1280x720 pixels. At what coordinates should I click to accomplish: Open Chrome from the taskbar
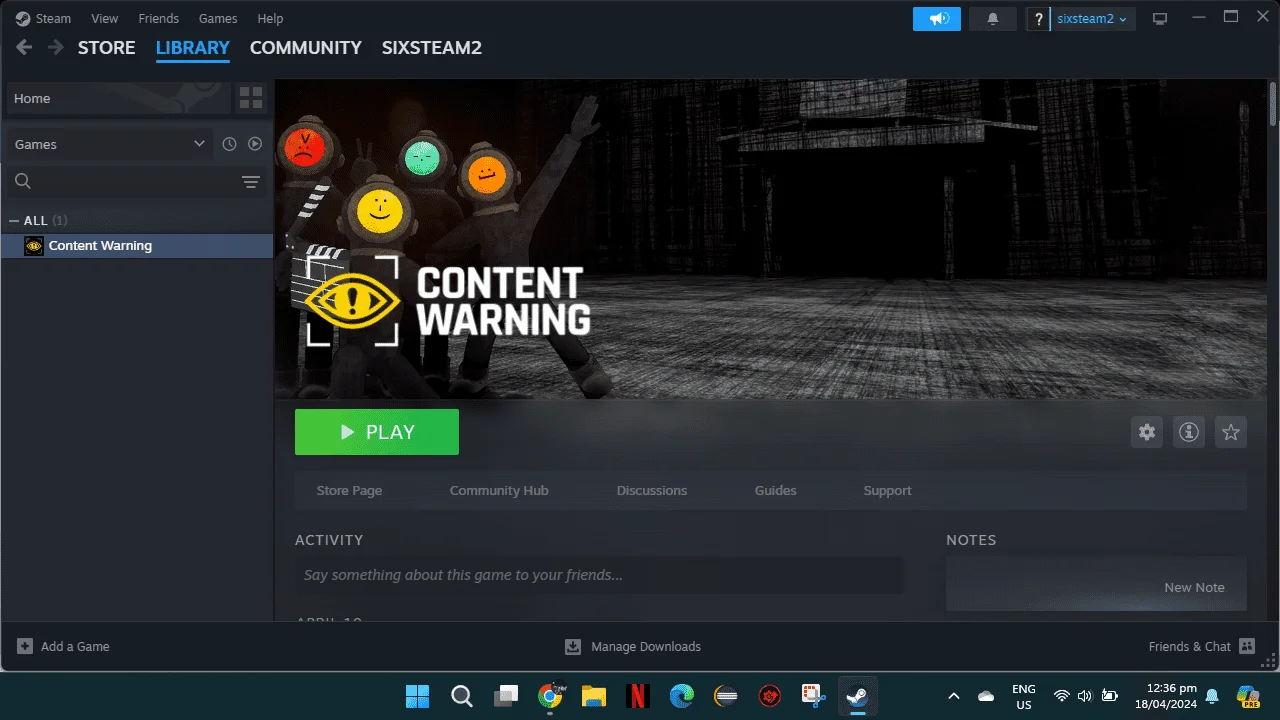point(550,696)
